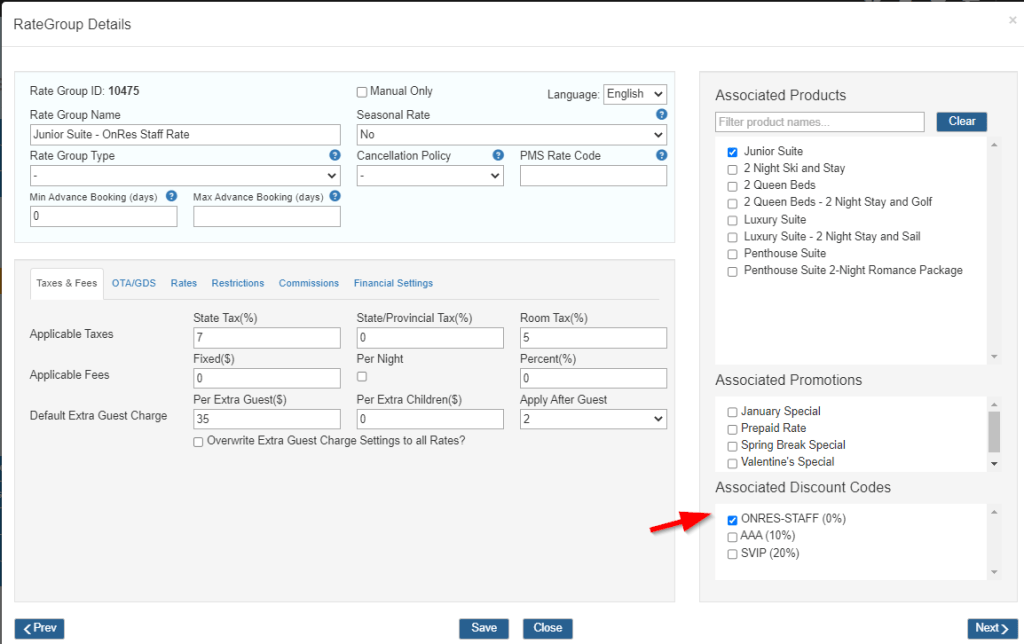Open the Language dropdown
Image resolution: width=1024 pixels, height=644 pixels.
(x=635, y=94)
